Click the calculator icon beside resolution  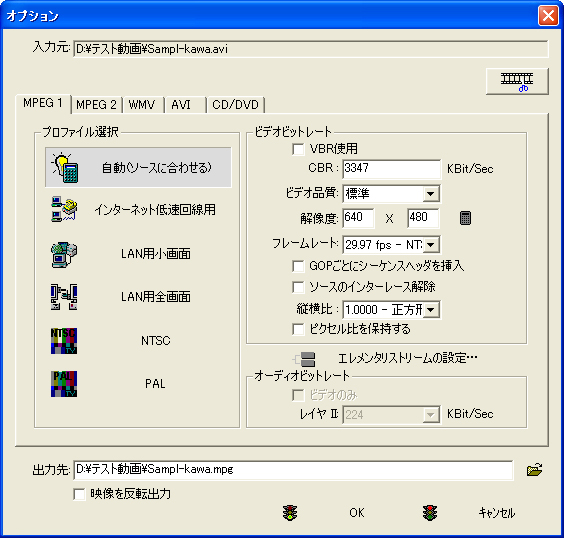point(465,218)
